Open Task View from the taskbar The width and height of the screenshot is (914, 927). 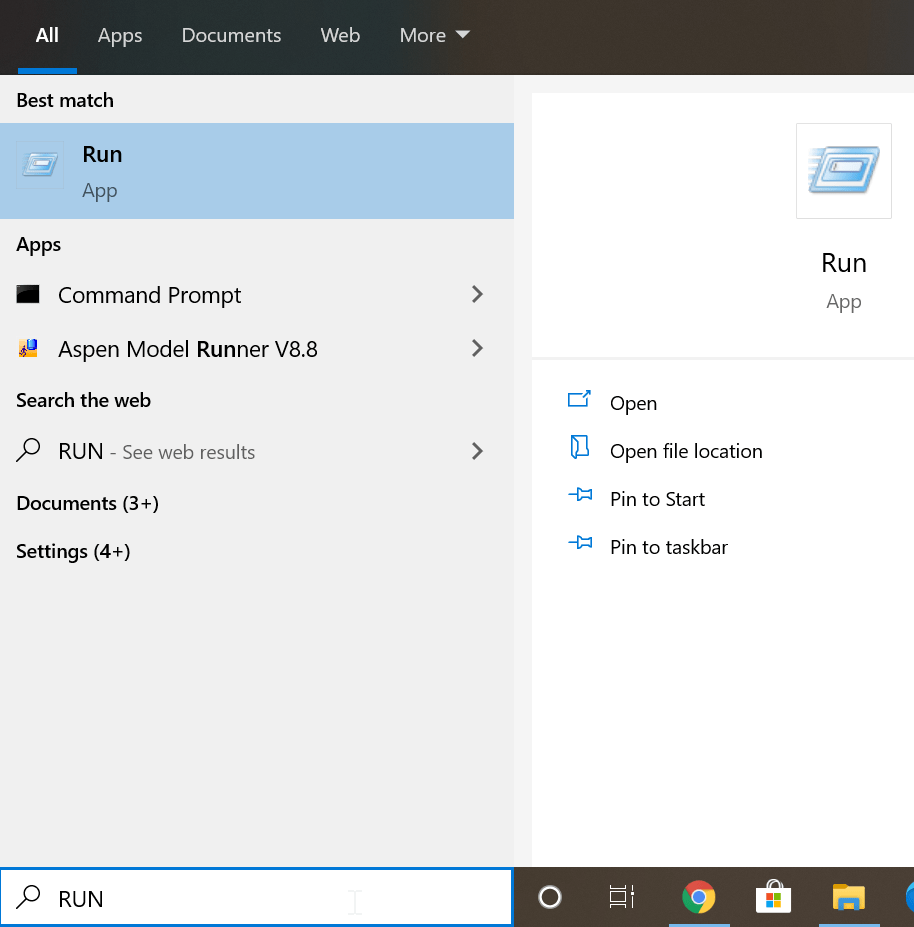coord(622,898)
